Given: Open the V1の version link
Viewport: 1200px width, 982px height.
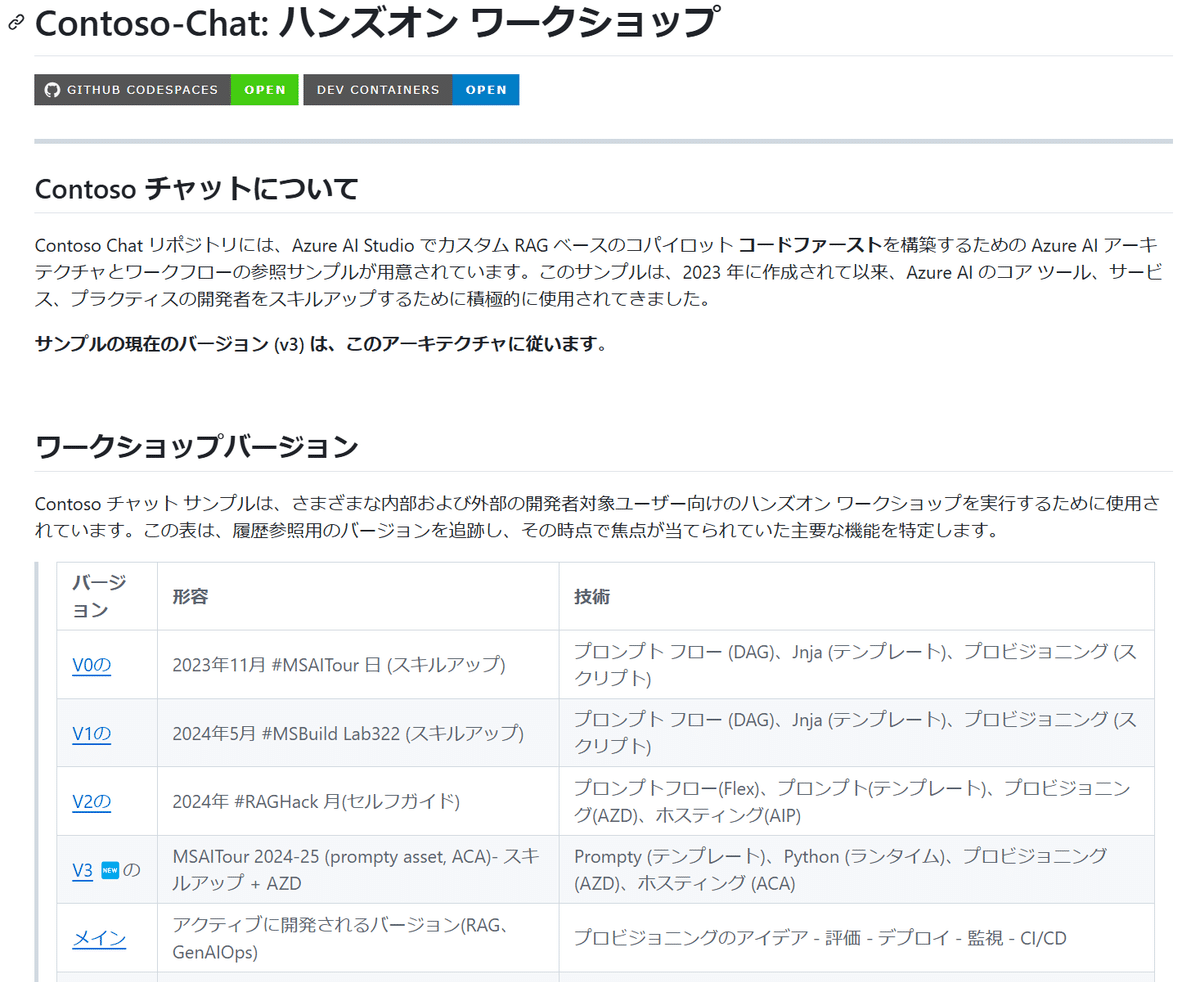Looking at the screenshot, I should coord(91,732).
